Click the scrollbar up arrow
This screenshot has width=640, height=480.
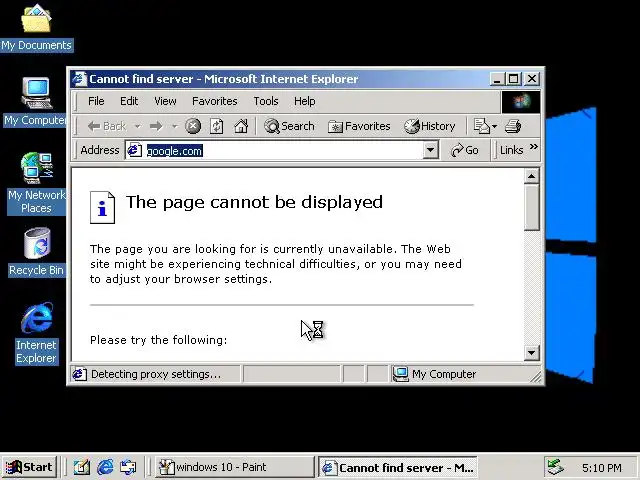pos(531,176)
